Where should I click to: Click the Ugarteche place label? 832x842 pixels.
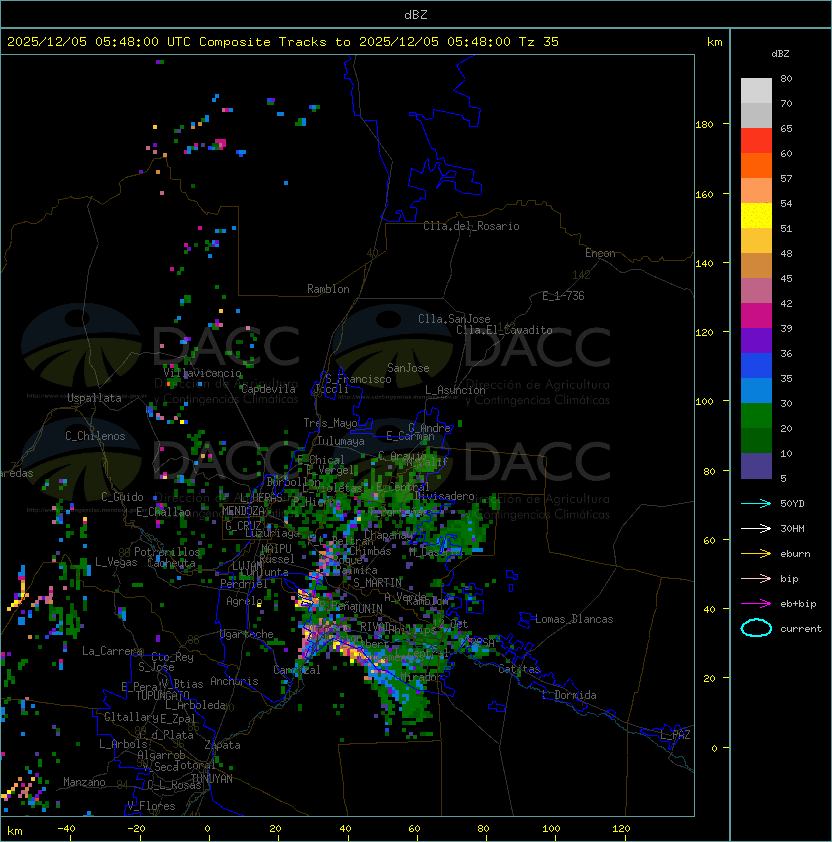(246, 634)
